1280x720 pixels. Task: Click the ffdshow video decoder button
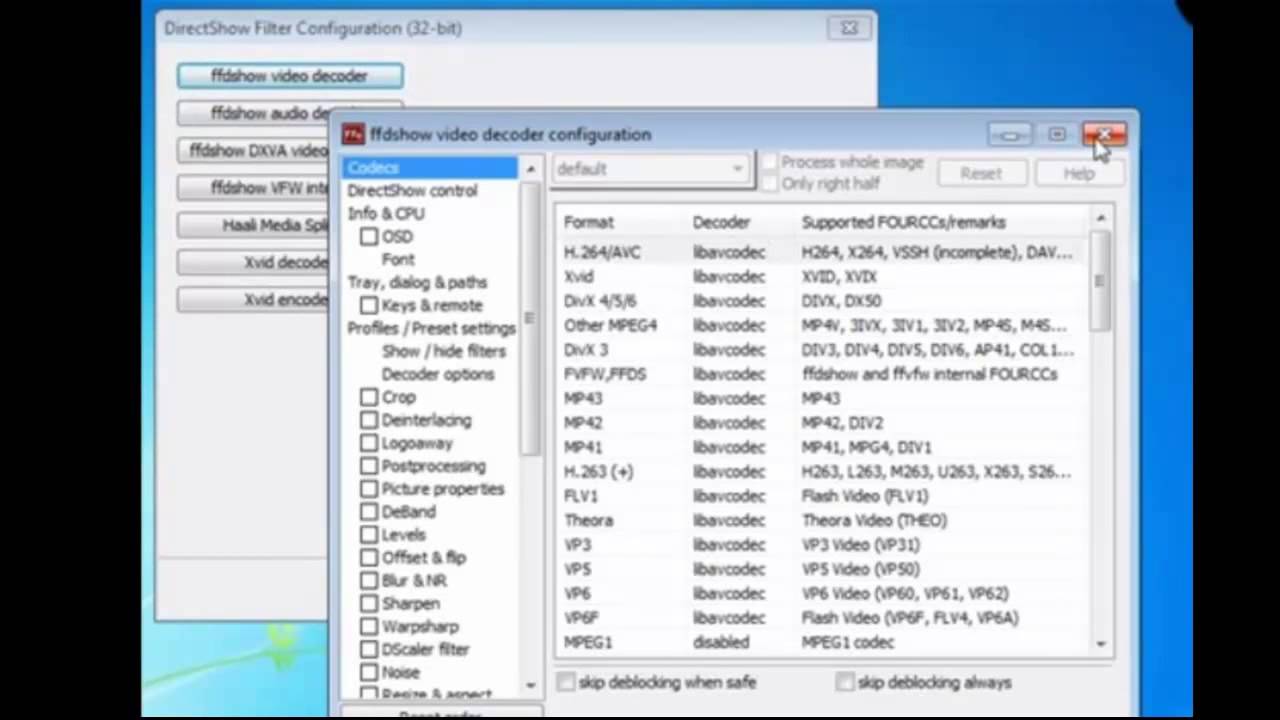point(290,76)
